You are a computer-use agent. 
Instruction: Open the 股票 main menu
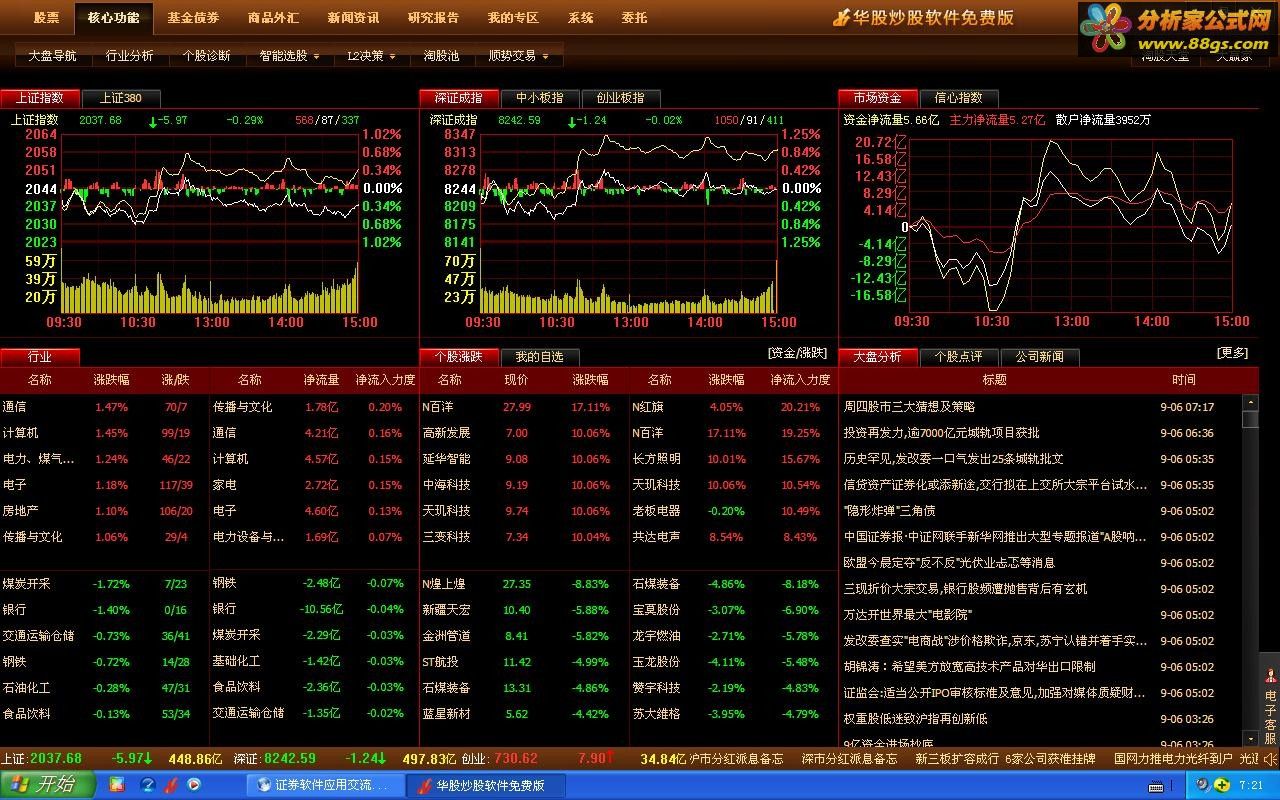point(46,18)
